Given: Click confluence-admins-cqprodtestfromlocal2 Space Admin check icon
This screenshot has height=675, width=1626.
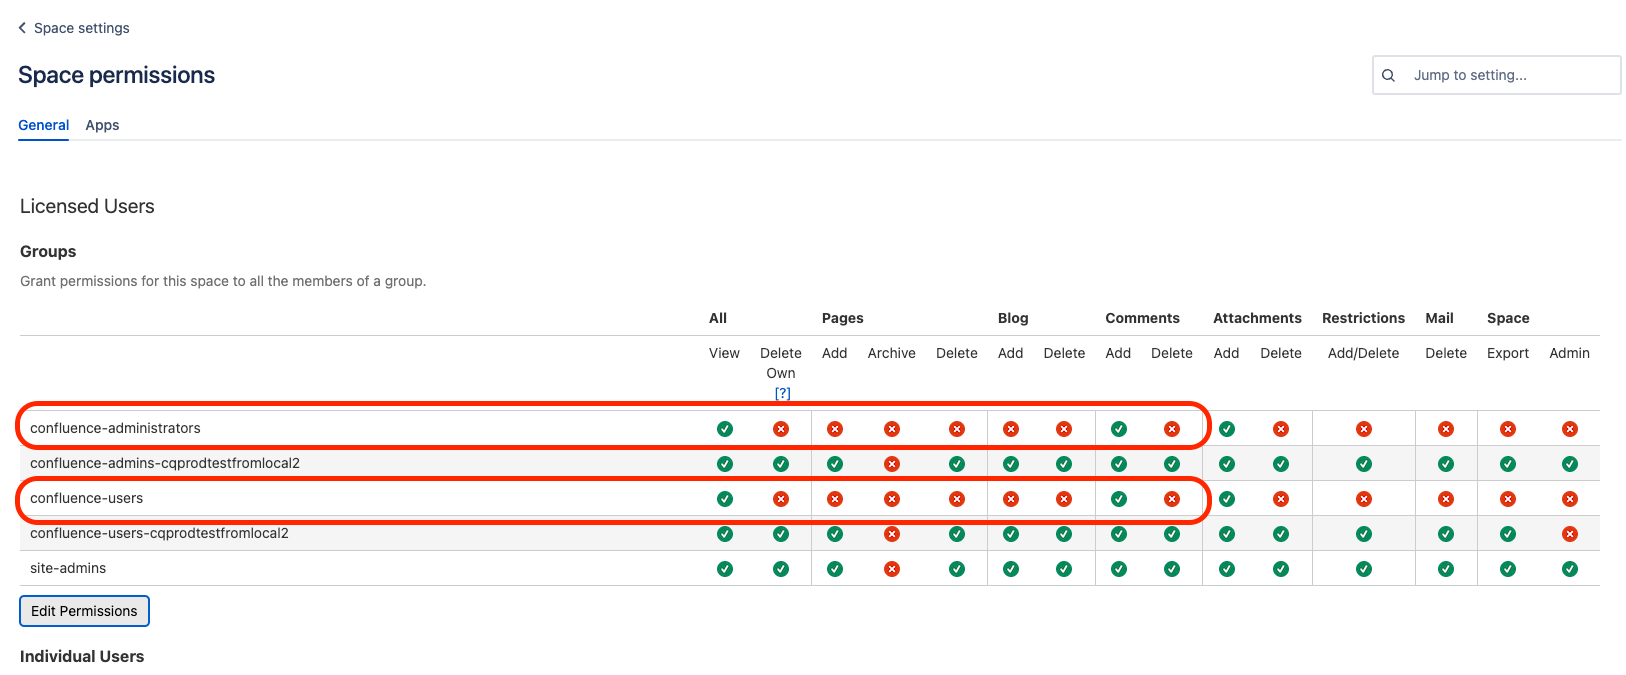Looking at the screenshot, I should (x=1570, y=464).
